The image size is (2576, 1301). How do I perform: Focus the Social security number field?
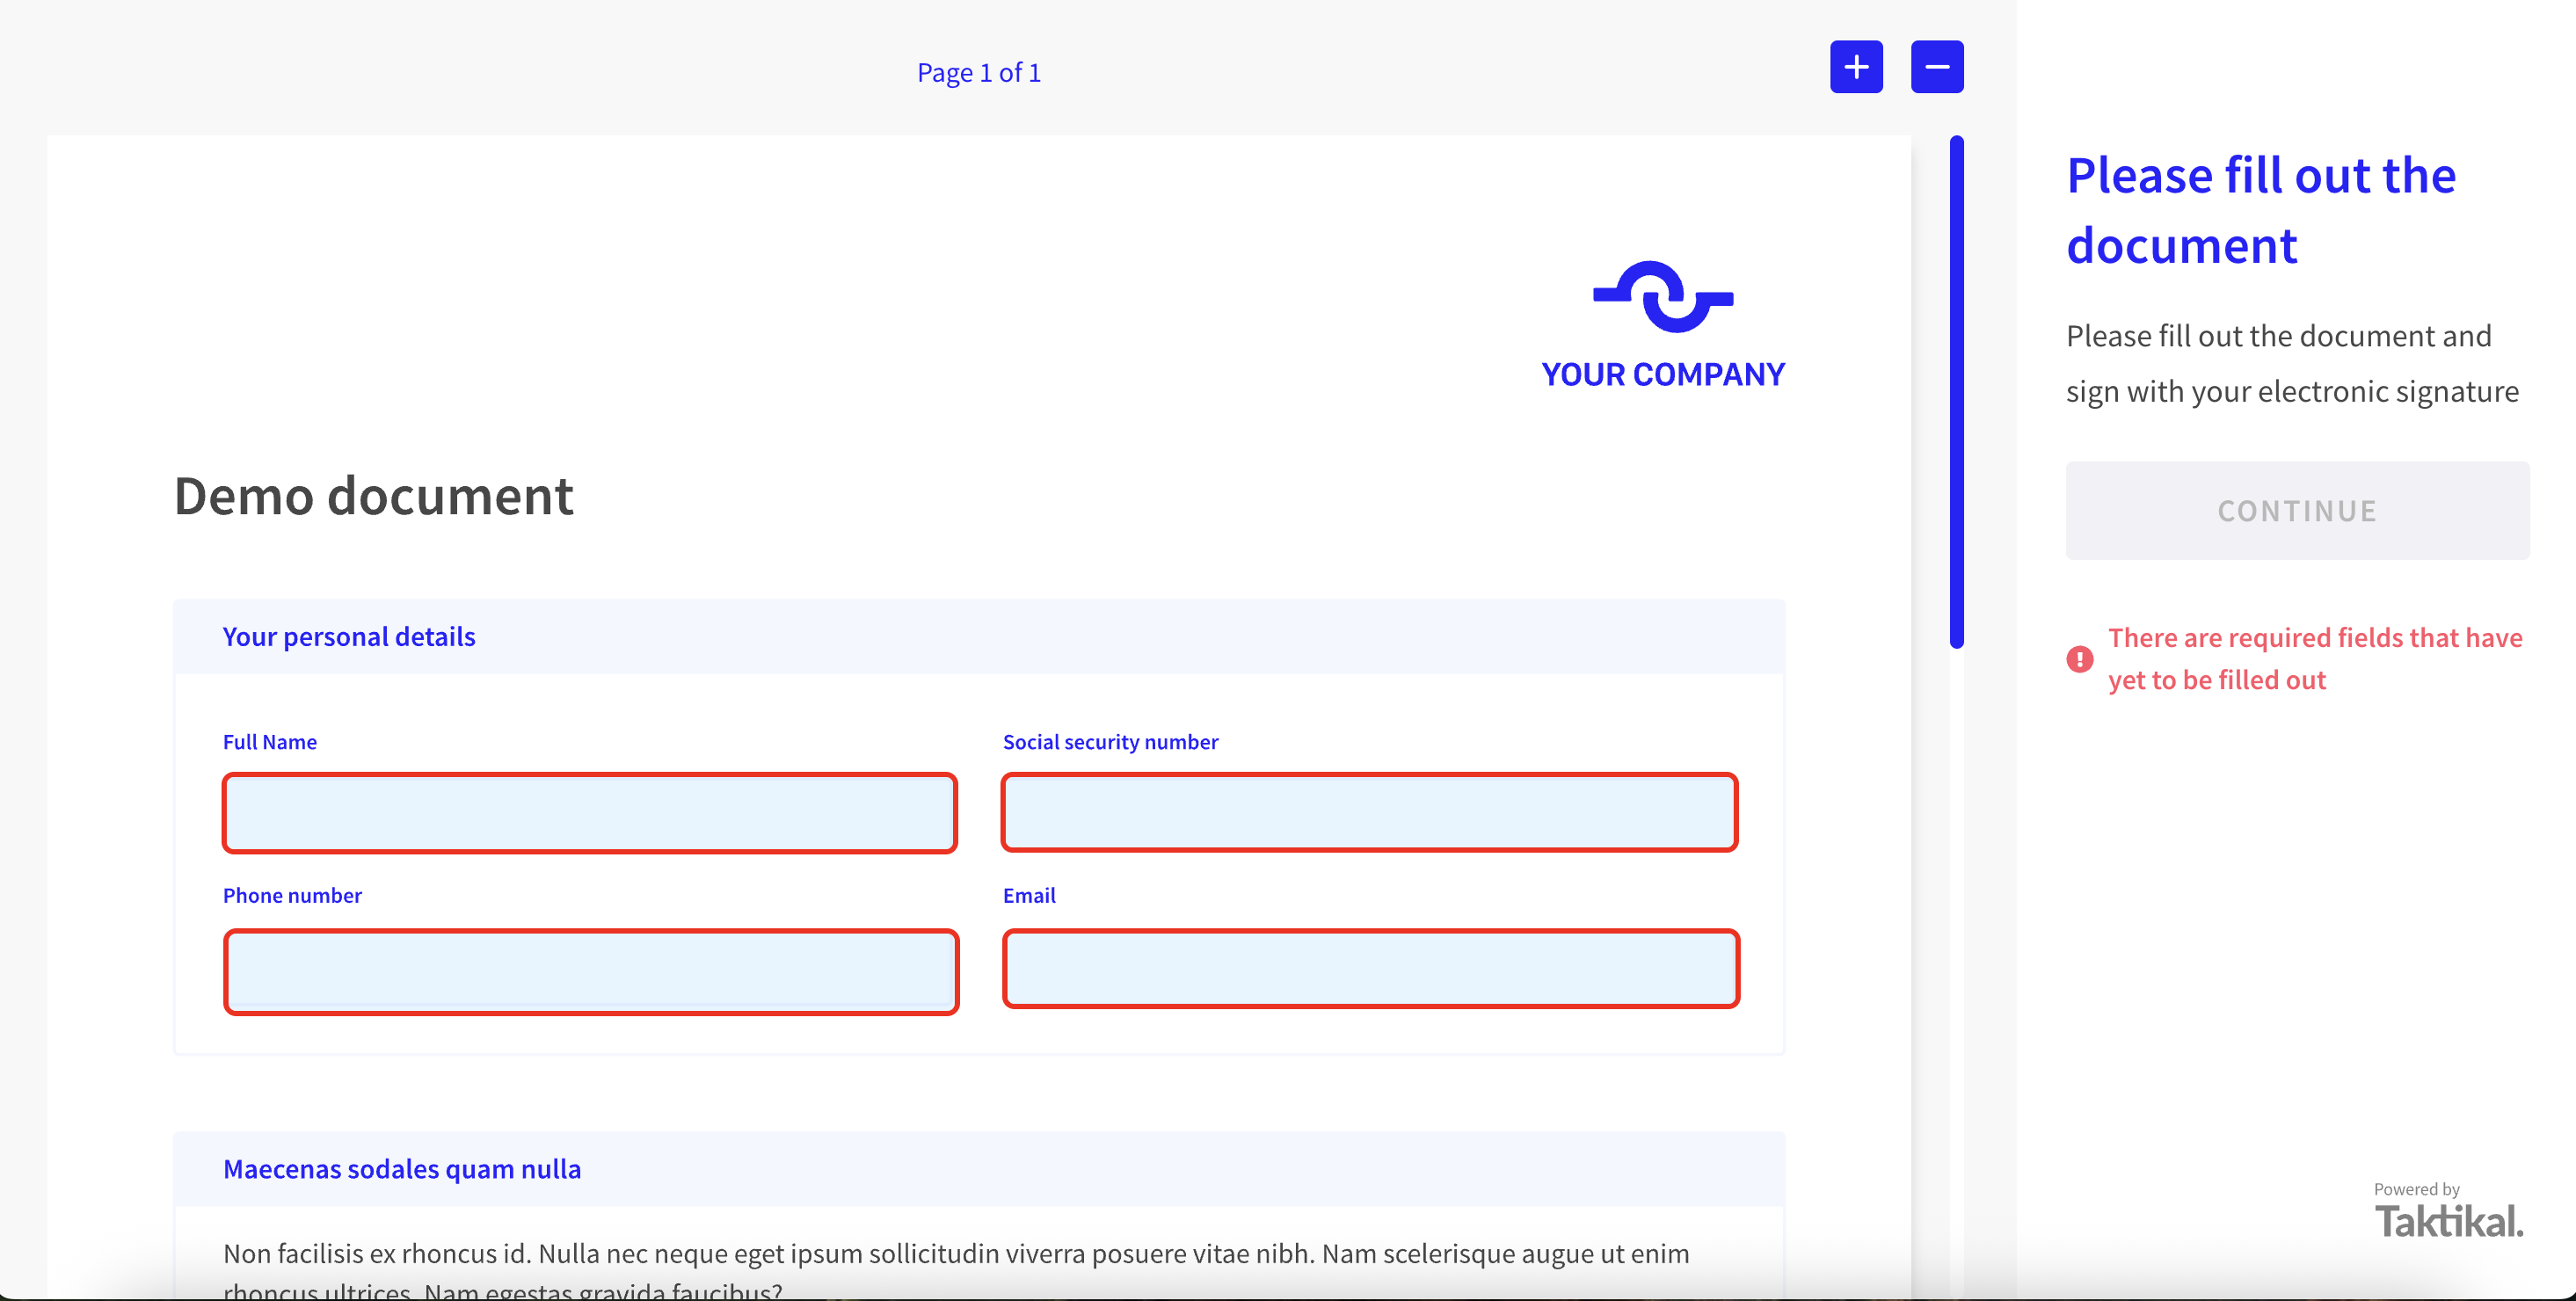point(1369,812)
